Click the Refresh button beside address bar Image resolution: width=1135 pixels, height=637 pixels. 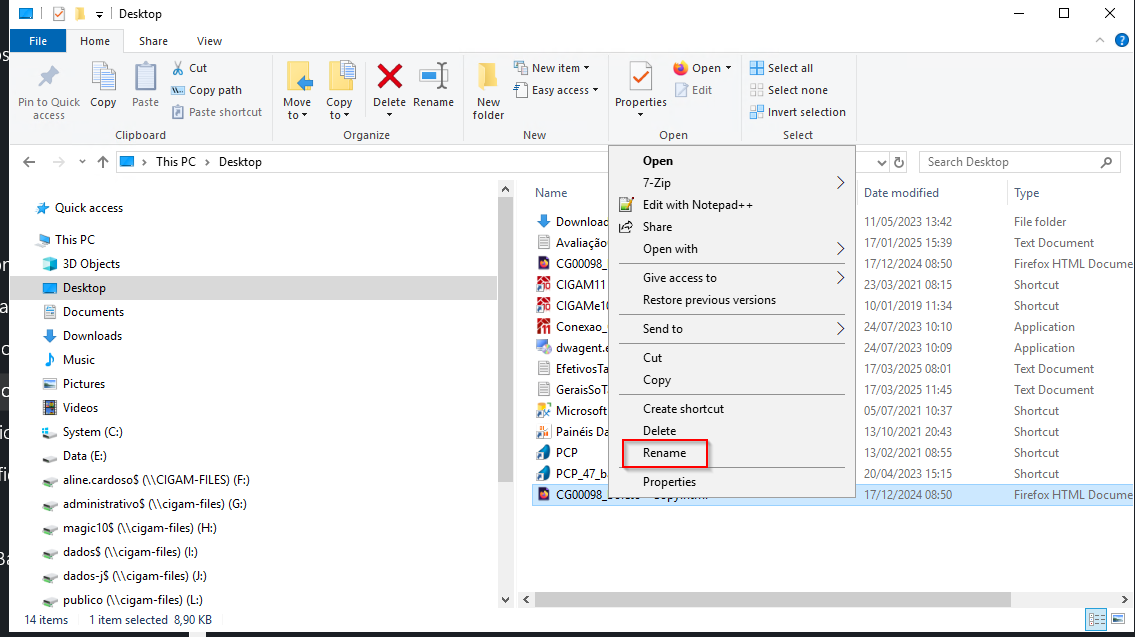[899, 162]
